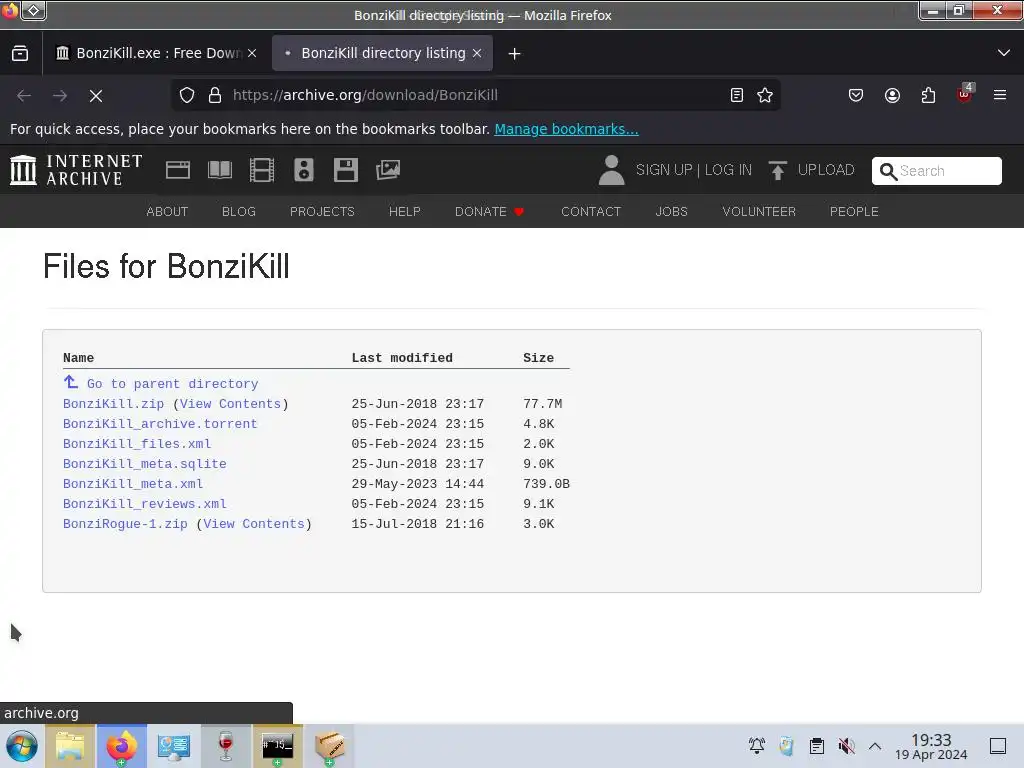Viewport: 1024px width, 768px height.
Task: Open BonziKill_reviews.xml
Action: pos(145,504)
